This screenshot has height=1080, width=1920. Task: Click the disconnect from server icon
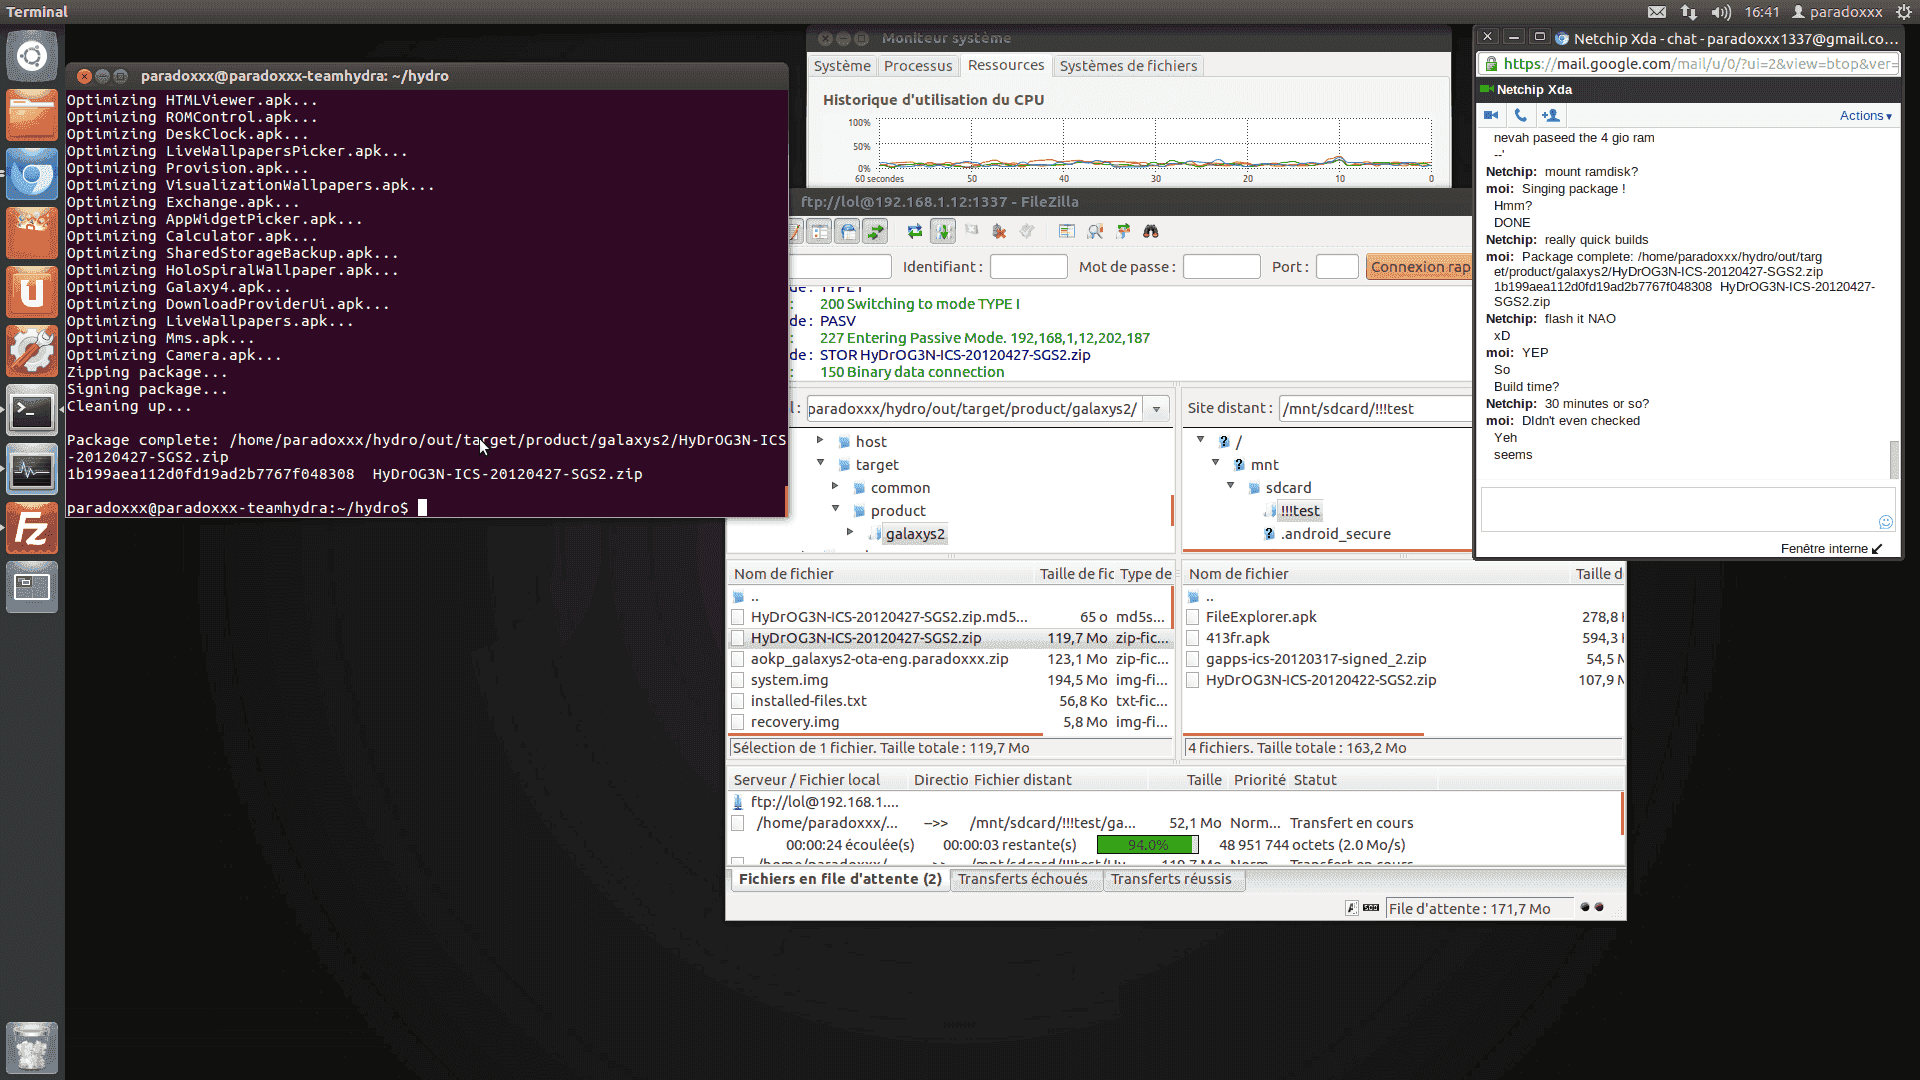click(999, 232)
